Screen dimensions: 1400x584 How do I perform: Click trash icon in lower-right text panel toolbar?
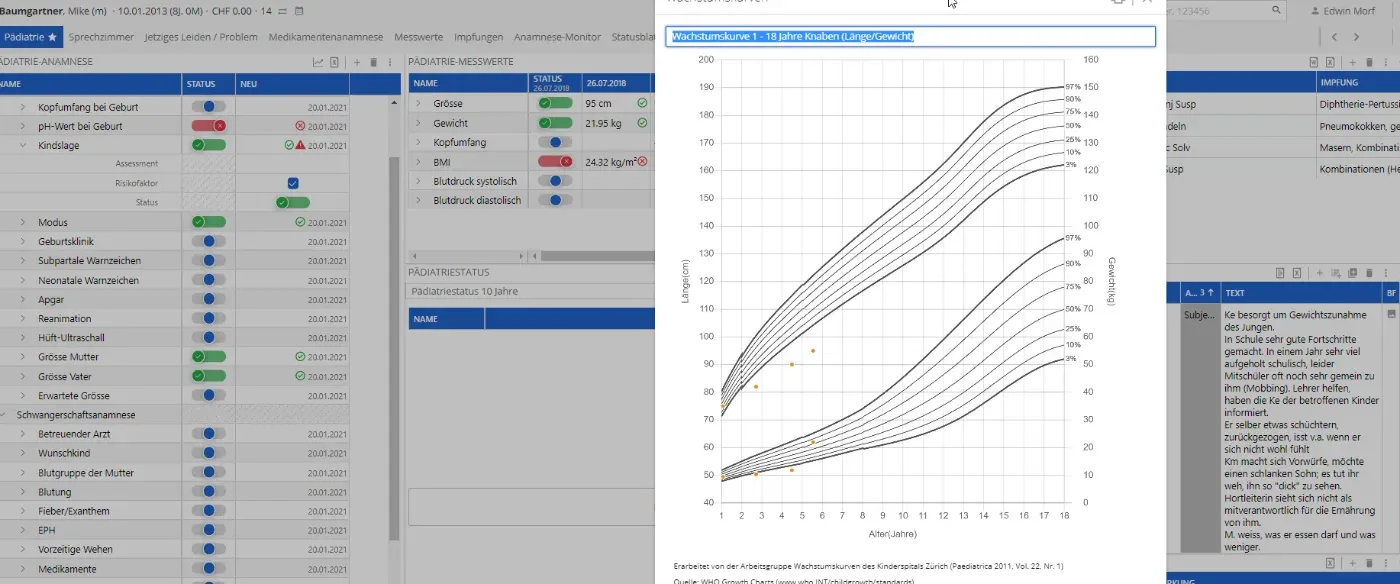1368,272
